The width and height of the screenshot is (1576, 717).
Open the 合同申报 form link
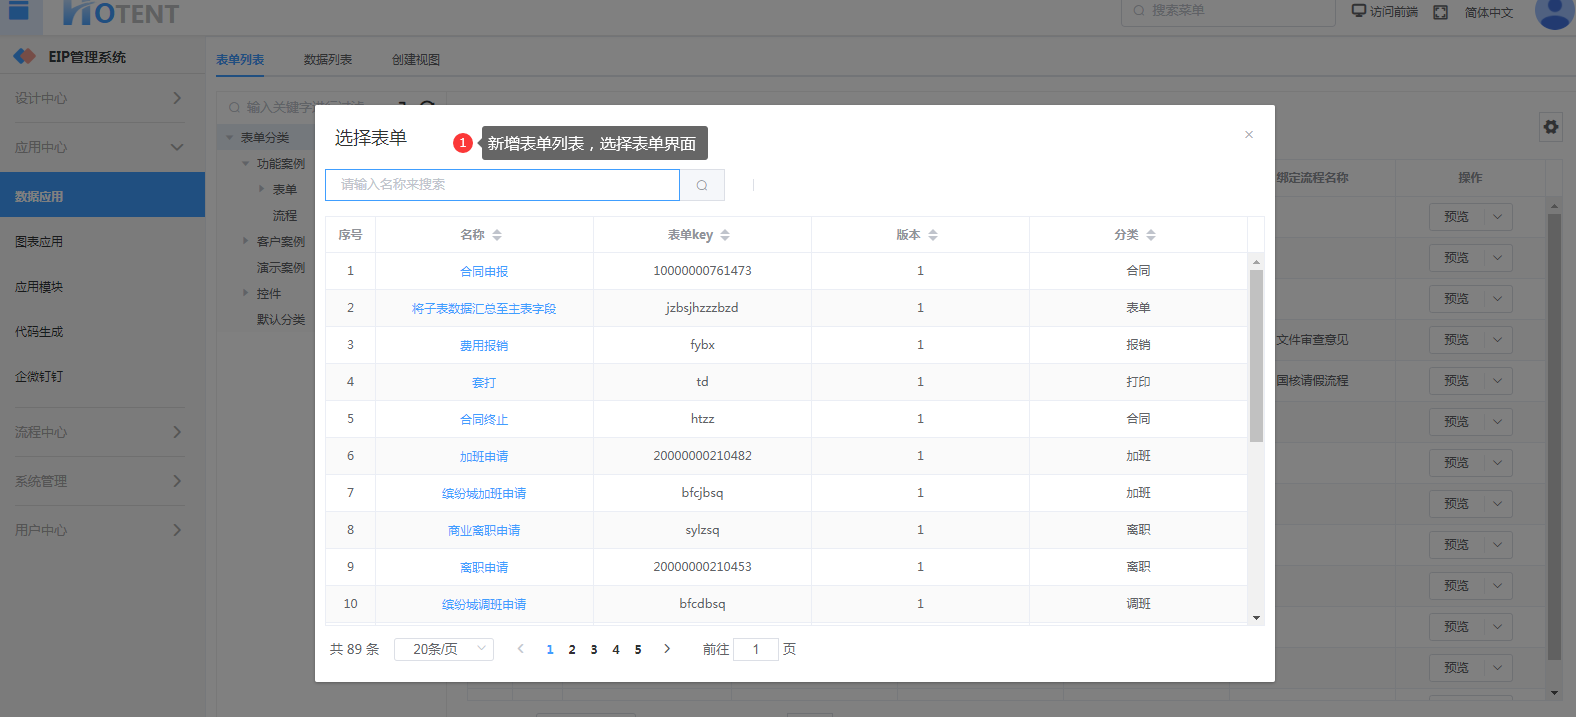(x=484, y=271)
